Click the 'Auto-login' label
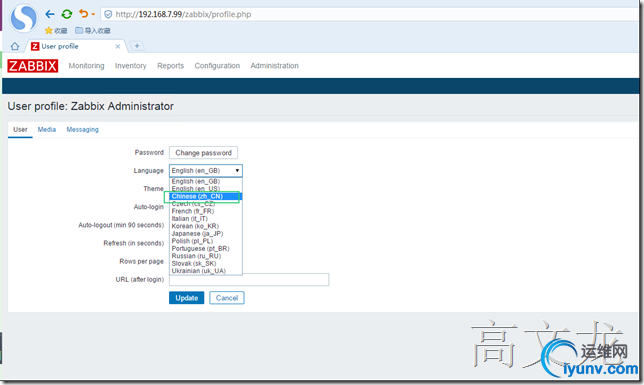 (149, 207)
